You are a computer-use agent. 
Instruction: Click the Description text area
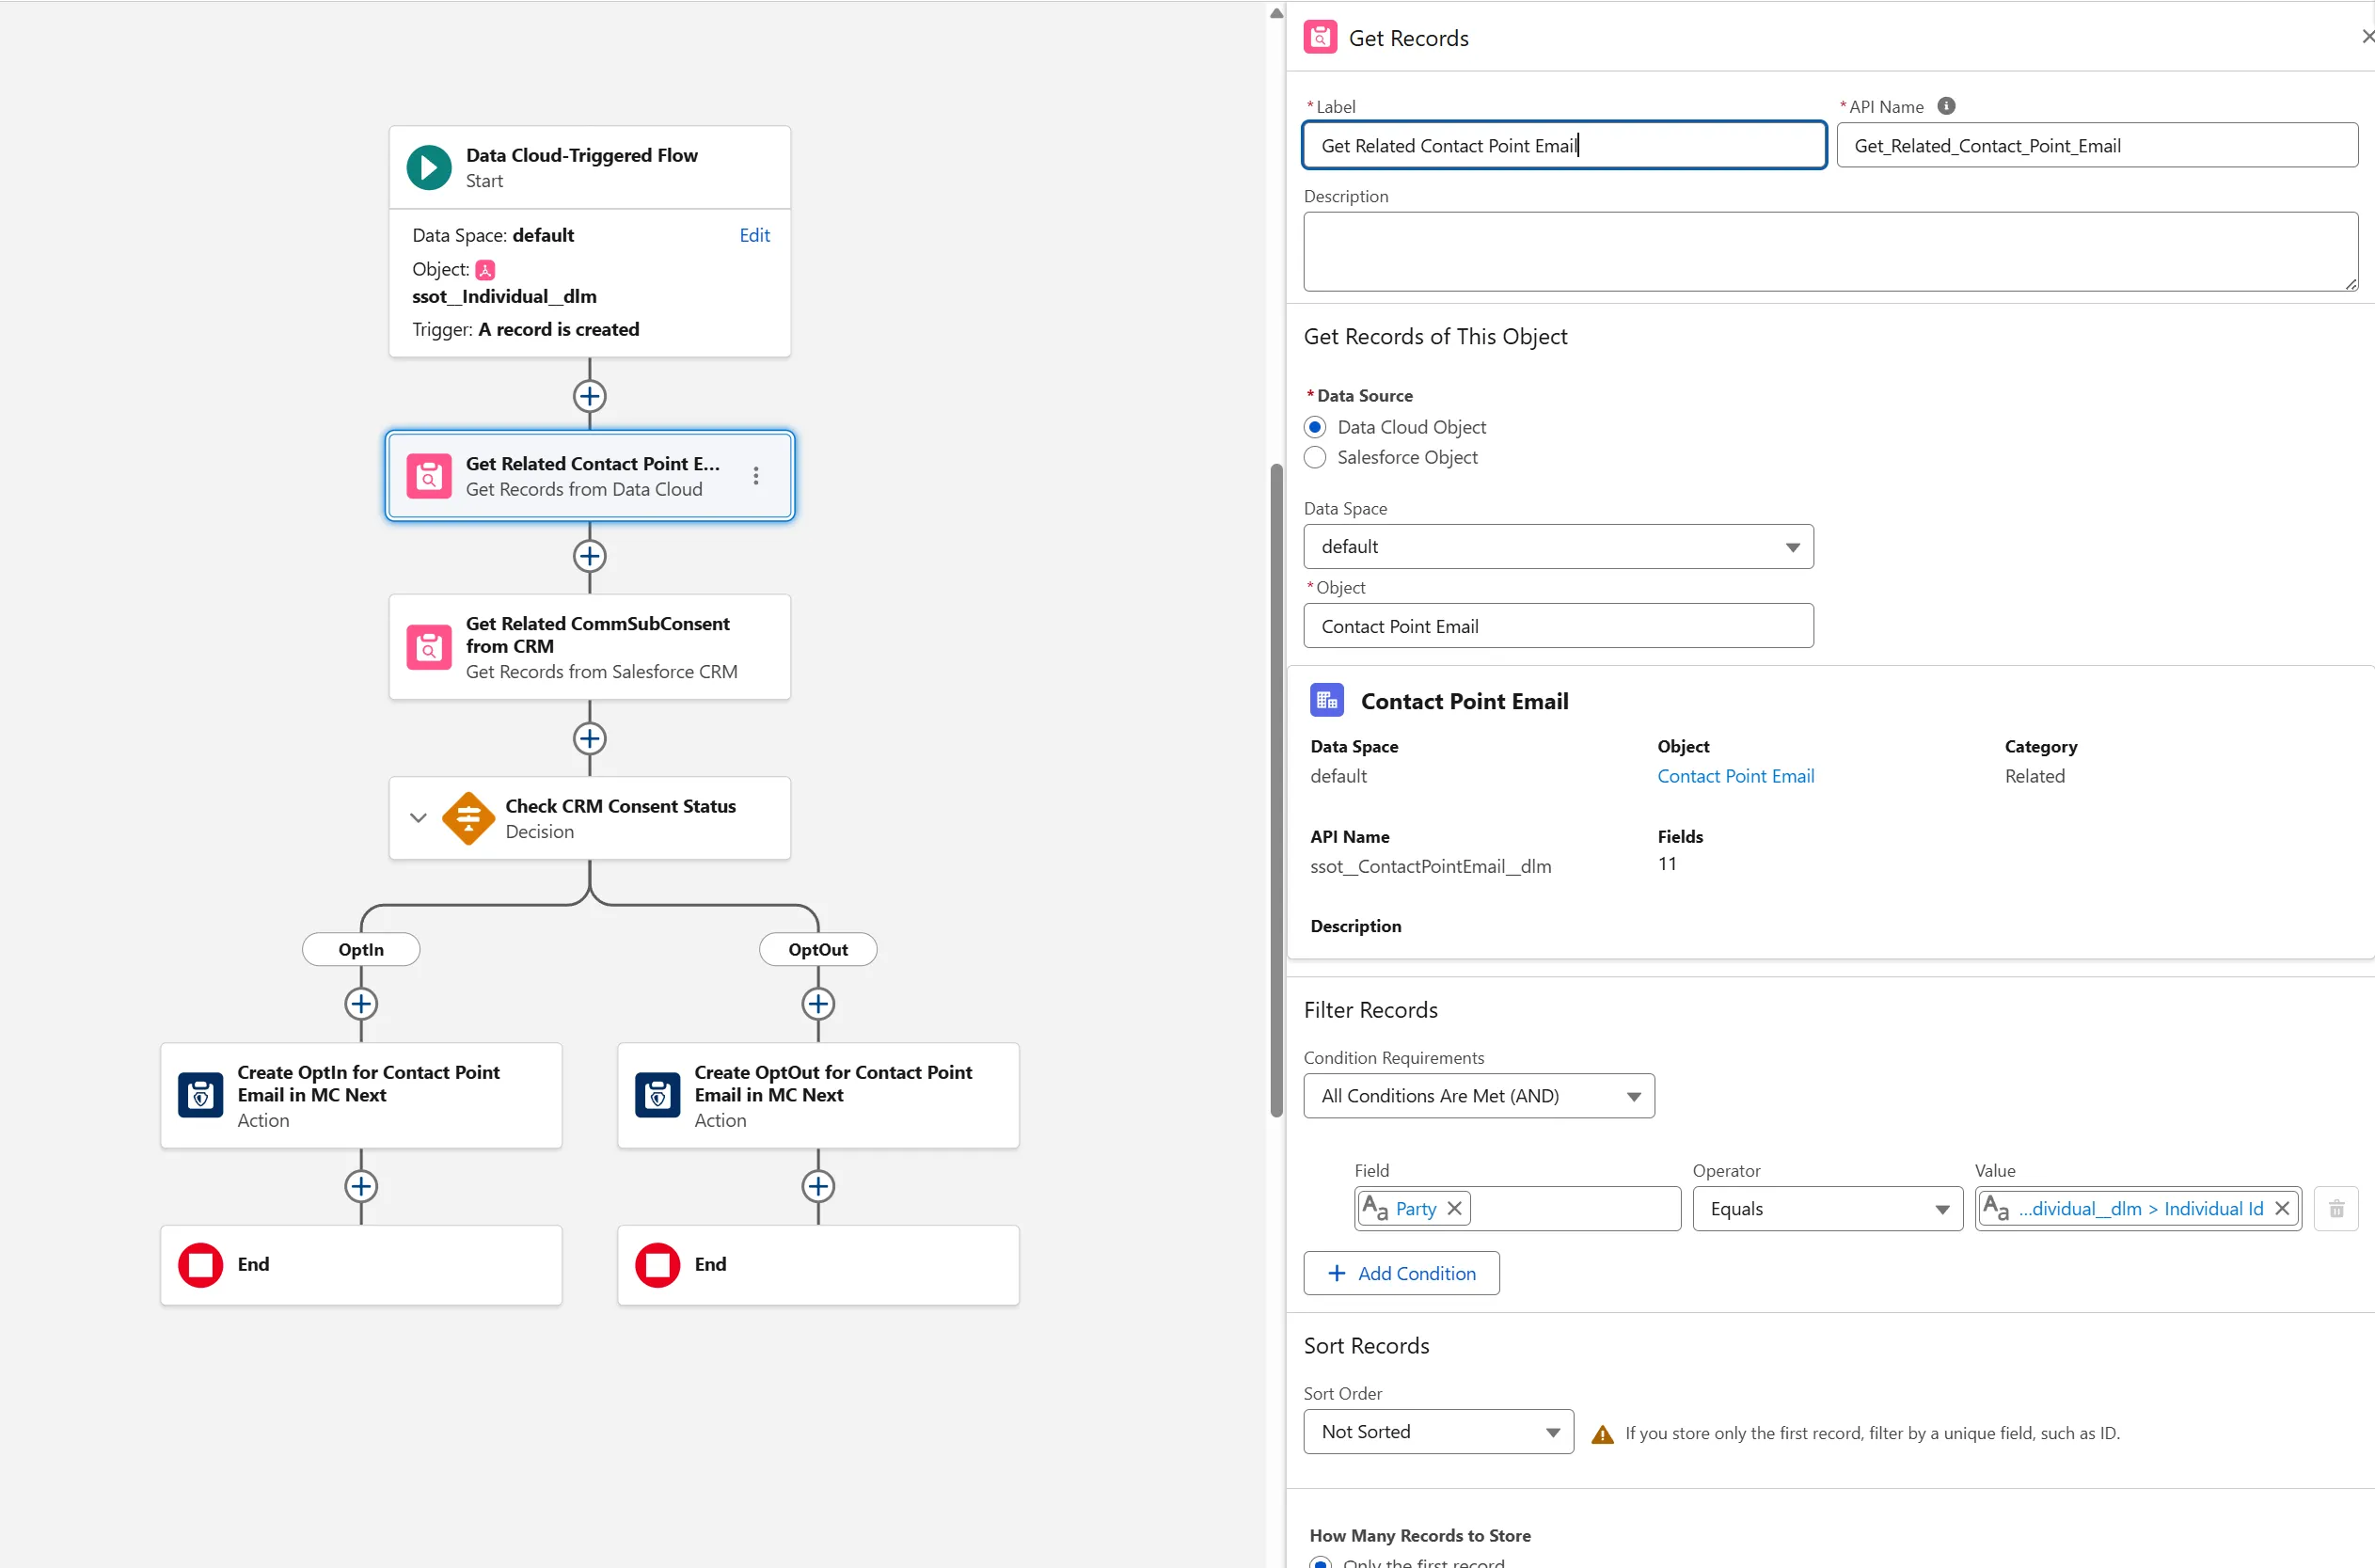coord(1830,252)
